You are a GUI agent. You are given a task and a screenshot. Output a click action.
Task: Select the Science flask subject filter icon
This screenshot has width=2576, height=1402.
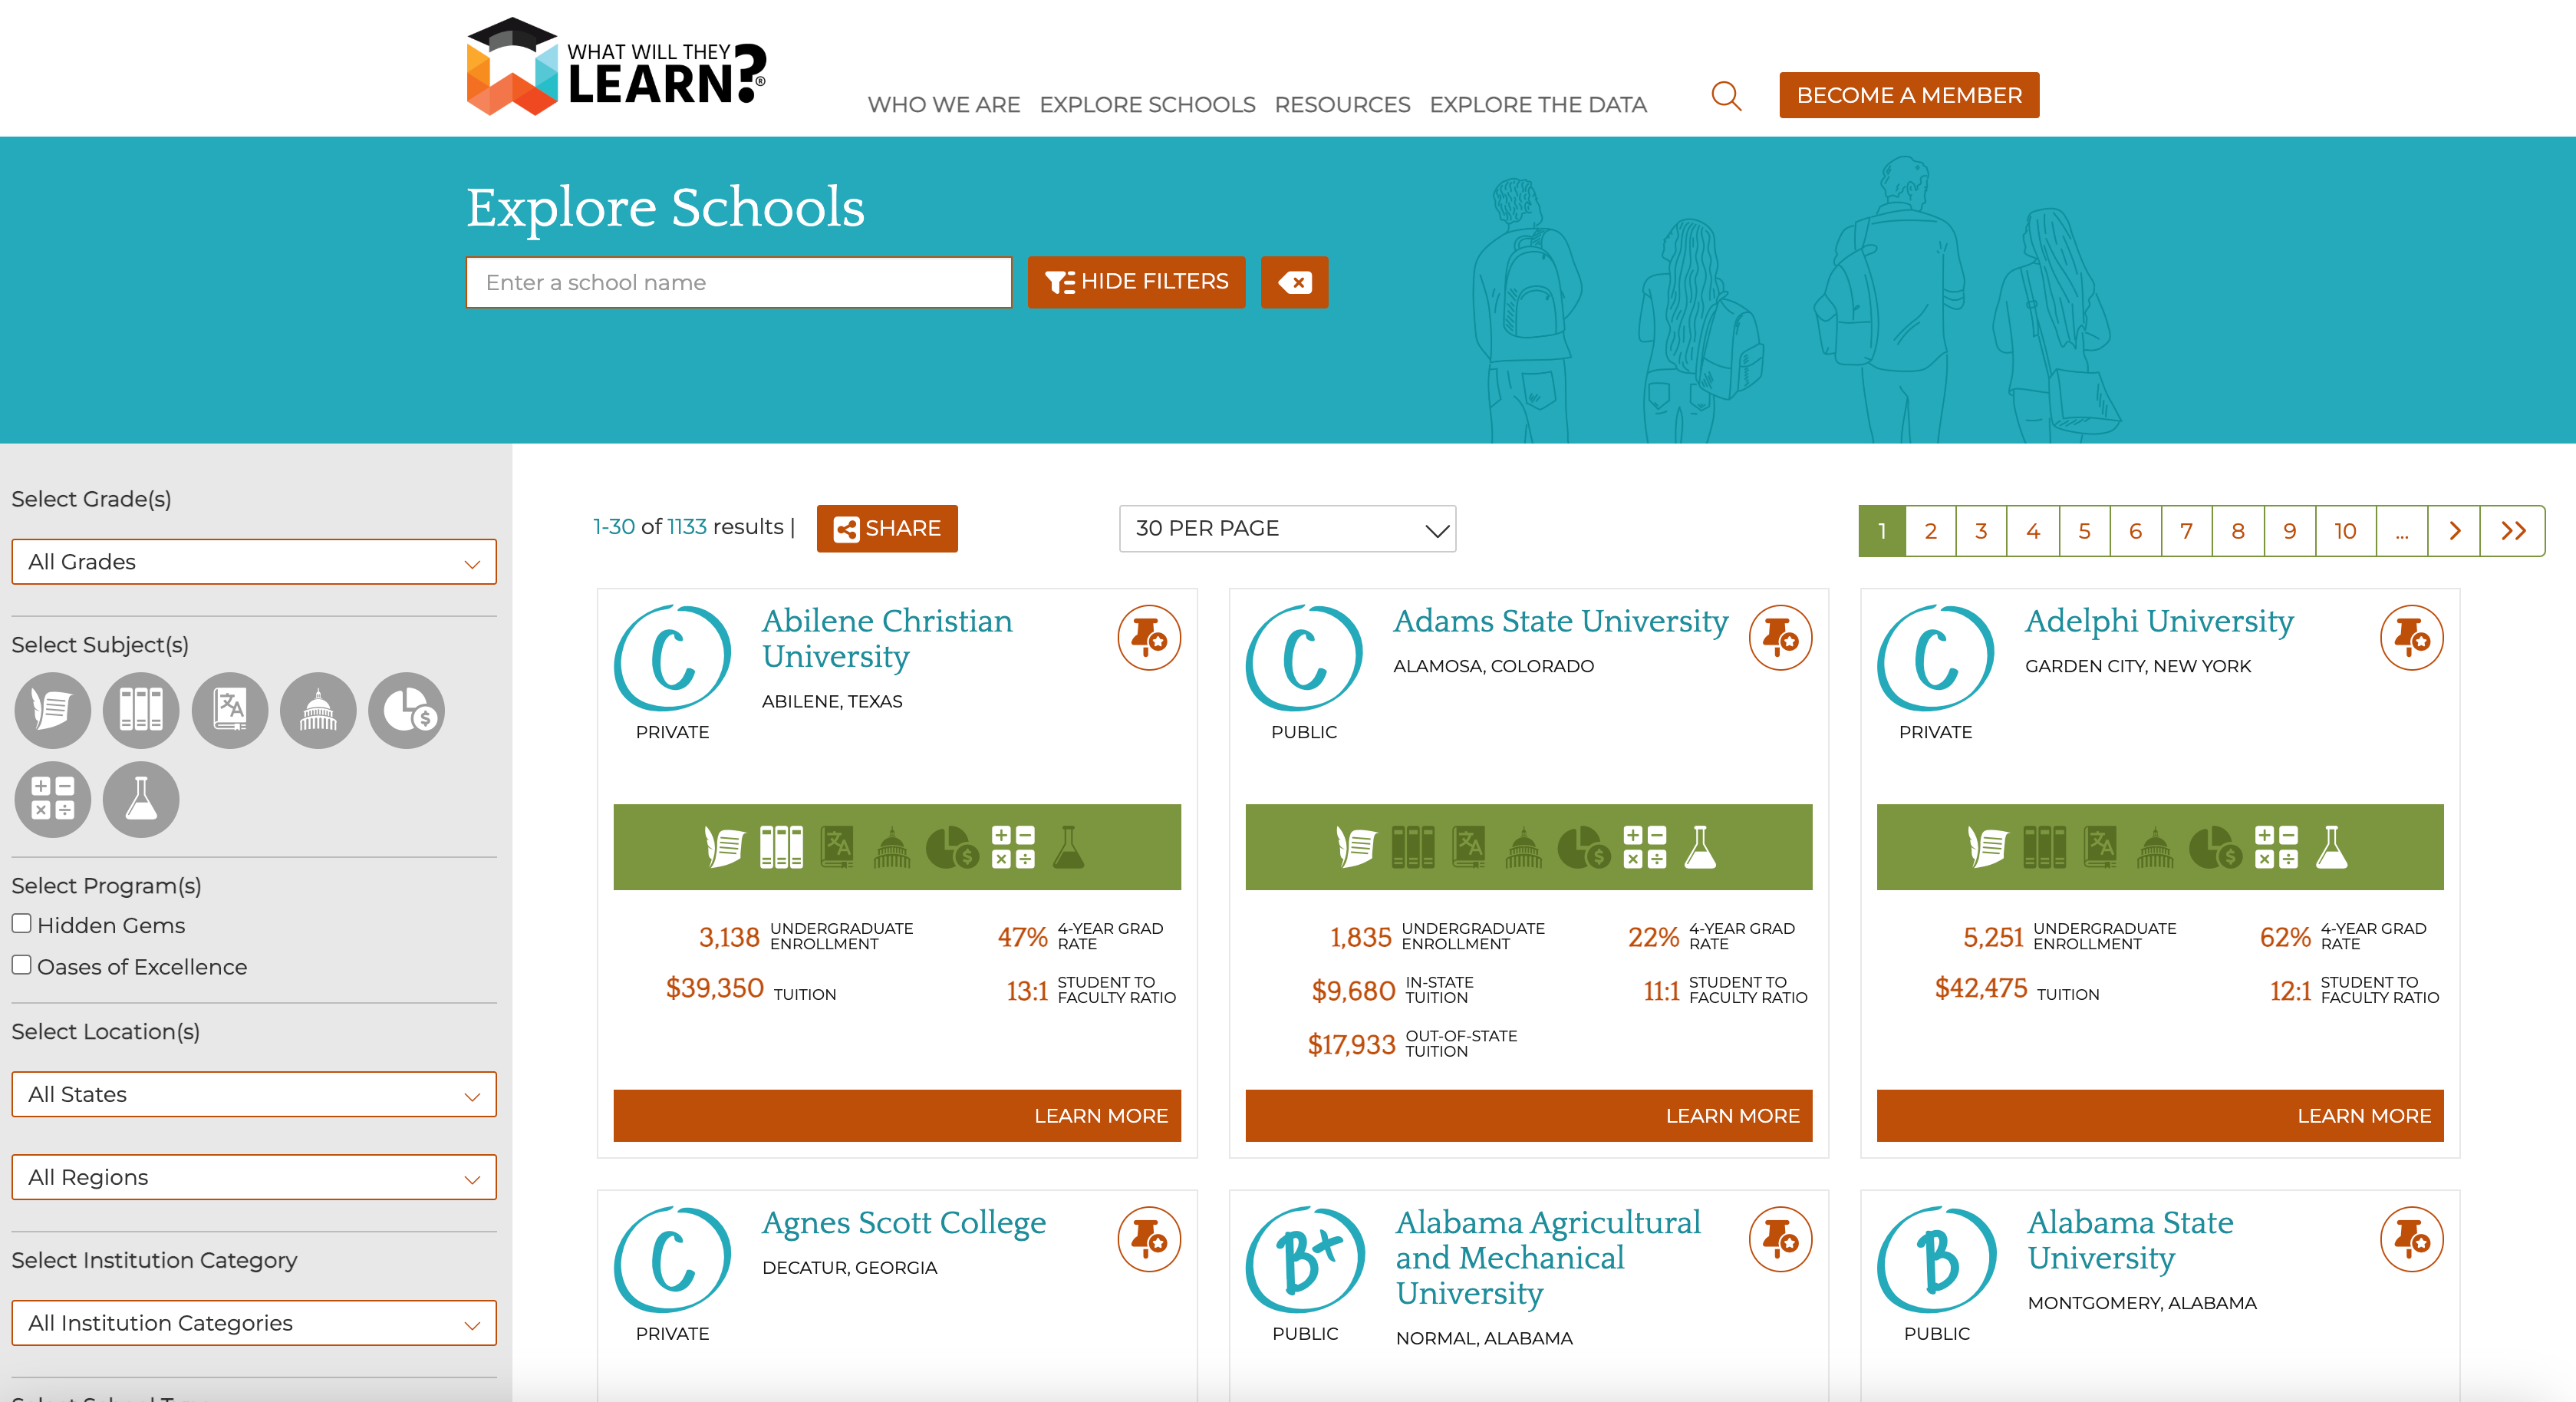(x=141, y=799)
